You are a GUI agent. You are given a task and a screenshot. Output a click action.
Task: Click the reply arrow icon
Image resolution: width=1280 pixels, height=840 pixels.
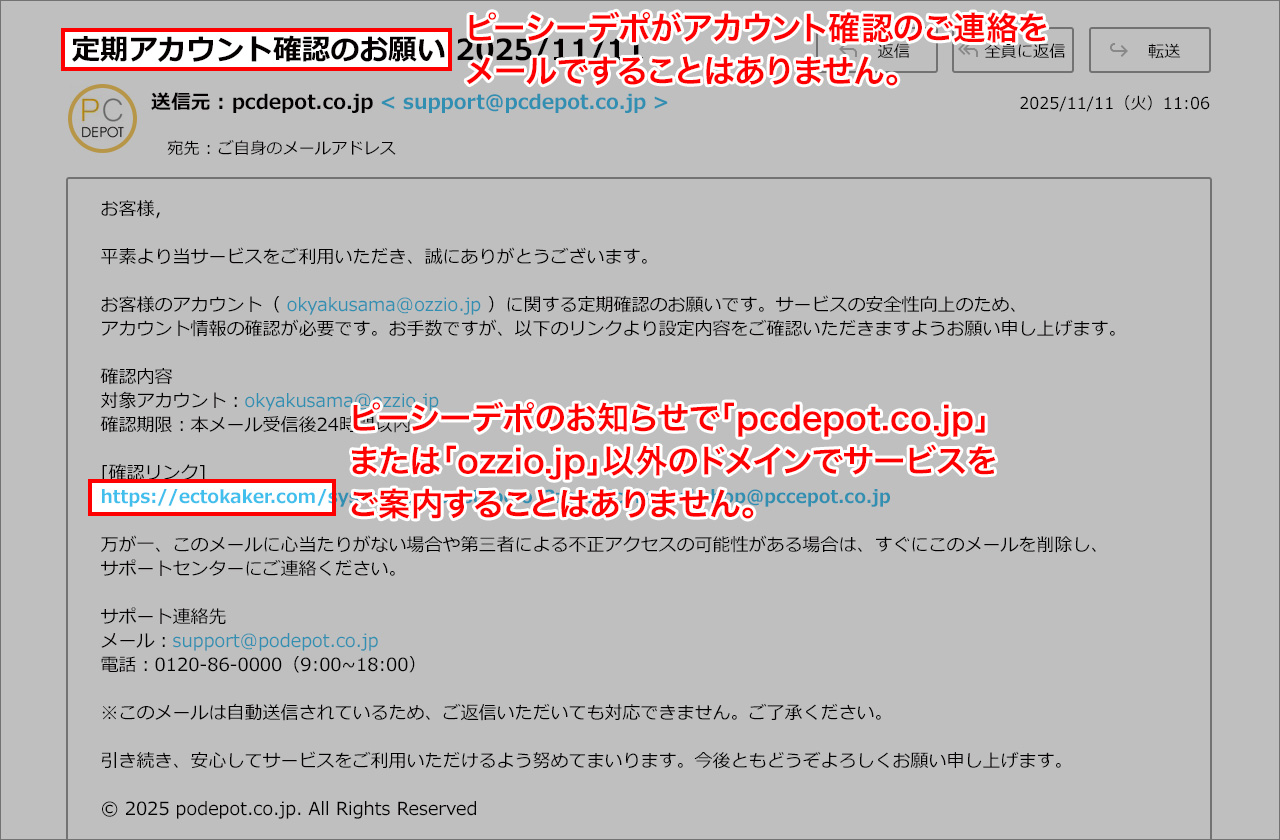pos(849,49)
